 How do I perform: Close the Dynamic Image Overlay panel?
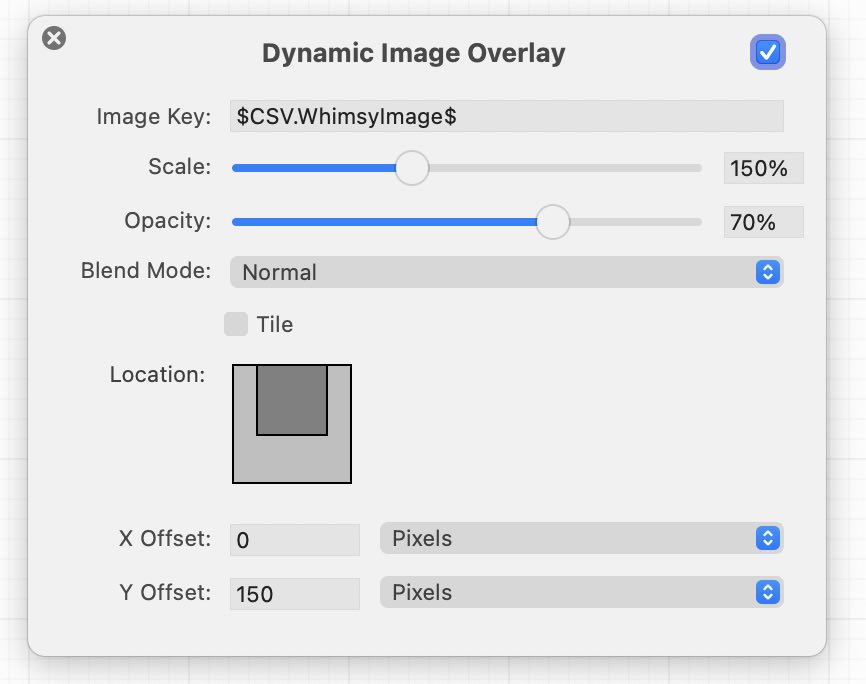click(54, 39)
